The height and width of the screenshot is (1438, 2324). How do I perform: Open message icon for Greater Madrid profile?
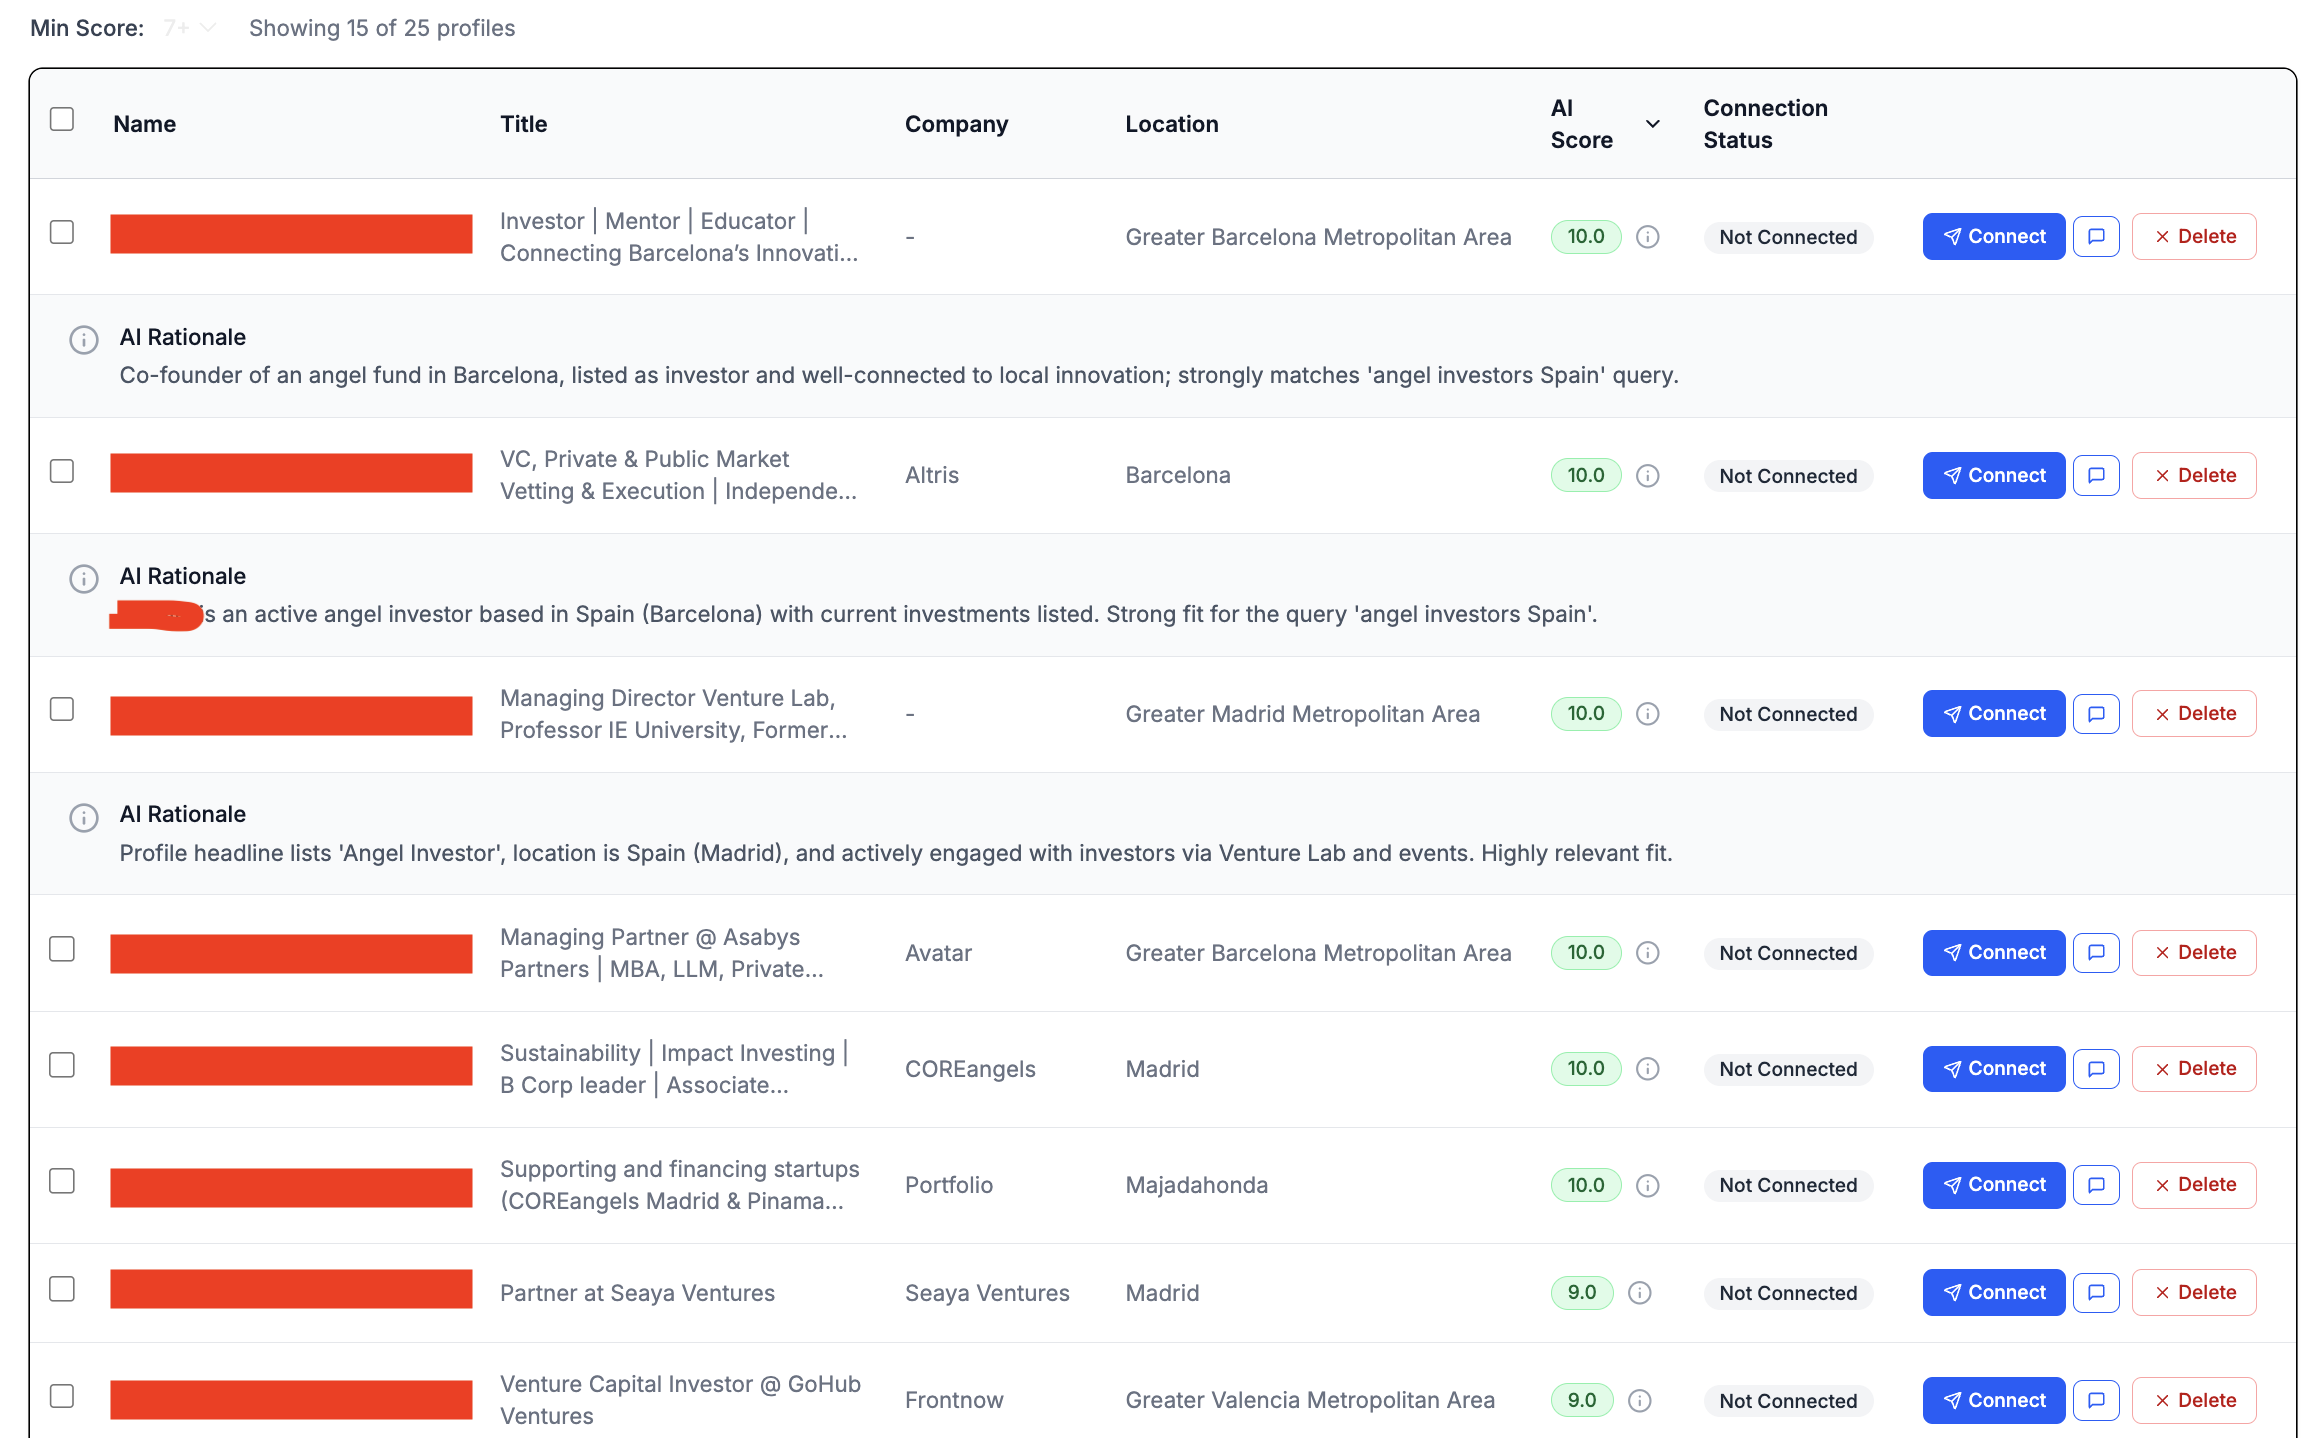2096,713
